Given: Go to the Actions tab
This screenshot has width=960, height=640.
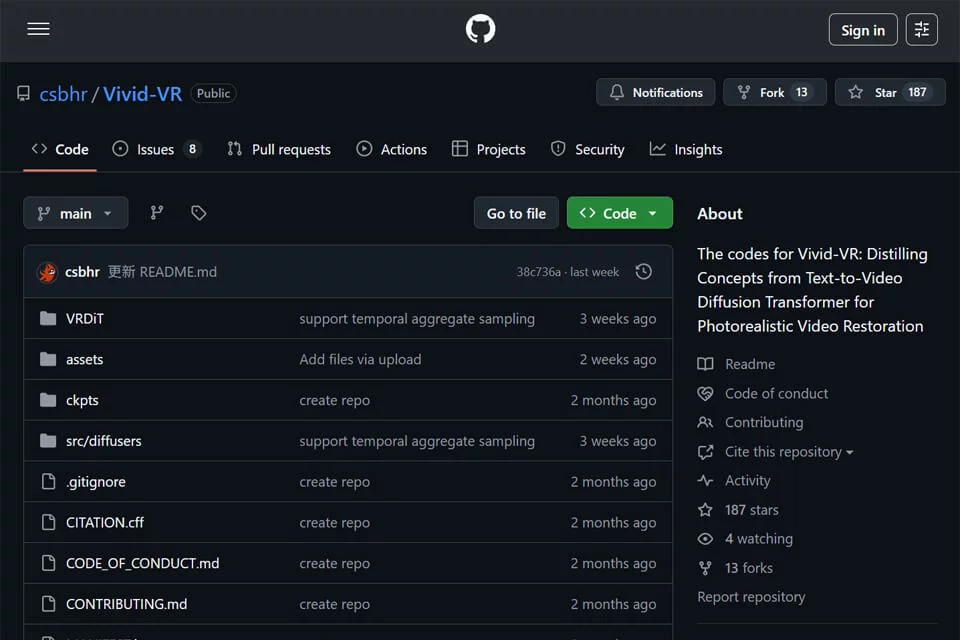Looking at the screenshot, I should tap(391, 149).
